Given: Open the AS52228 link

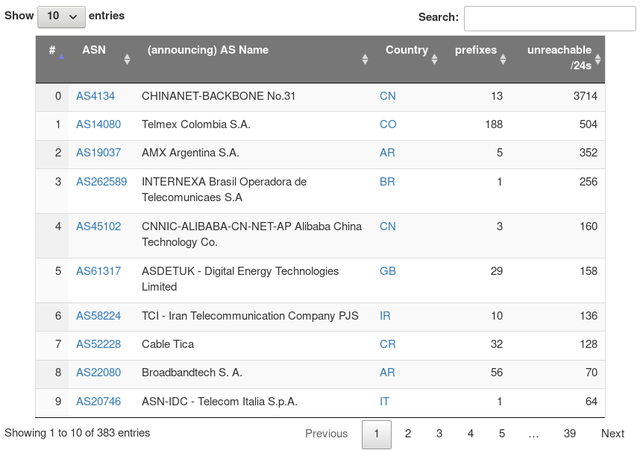Looking at the screenshot, I should (98, 344).
